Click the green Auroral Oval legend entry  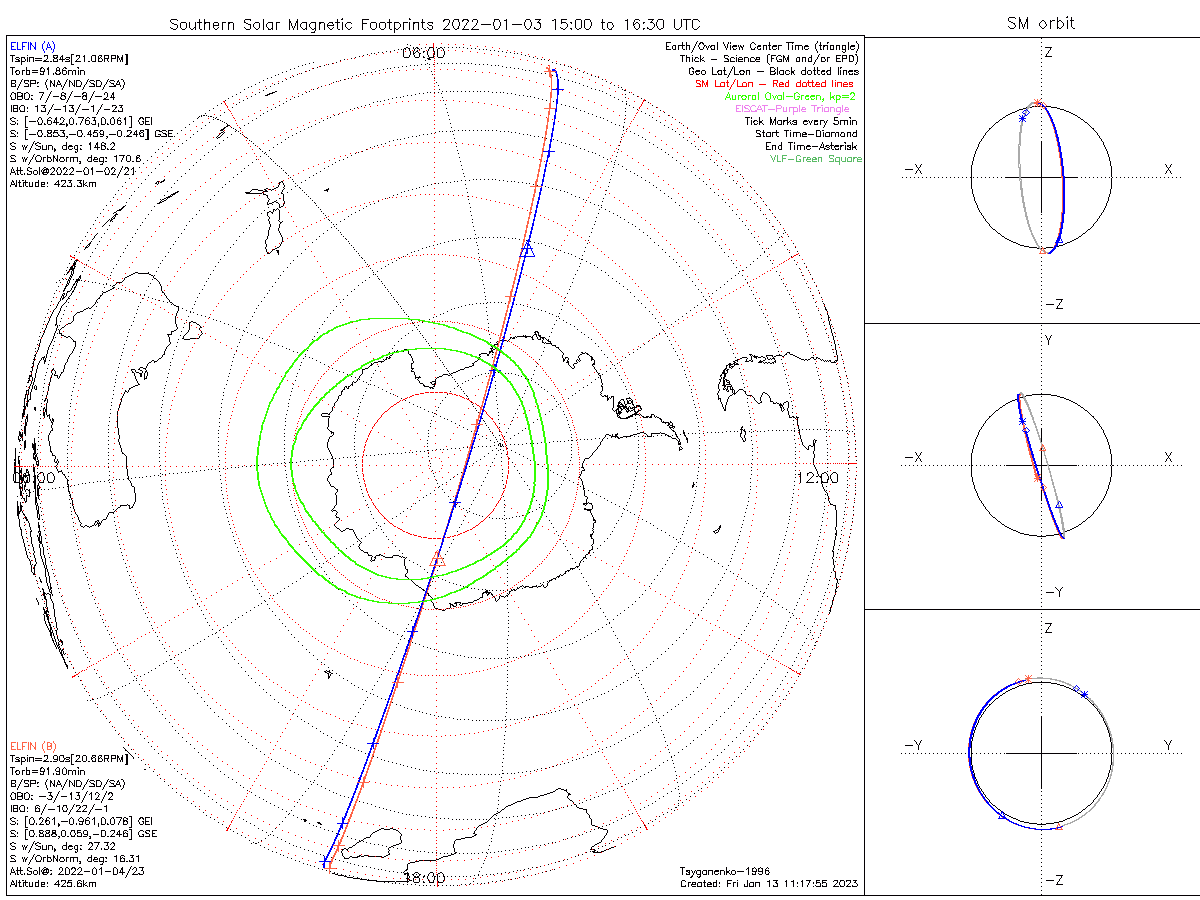pyautogui.click(x=791, y=97)
